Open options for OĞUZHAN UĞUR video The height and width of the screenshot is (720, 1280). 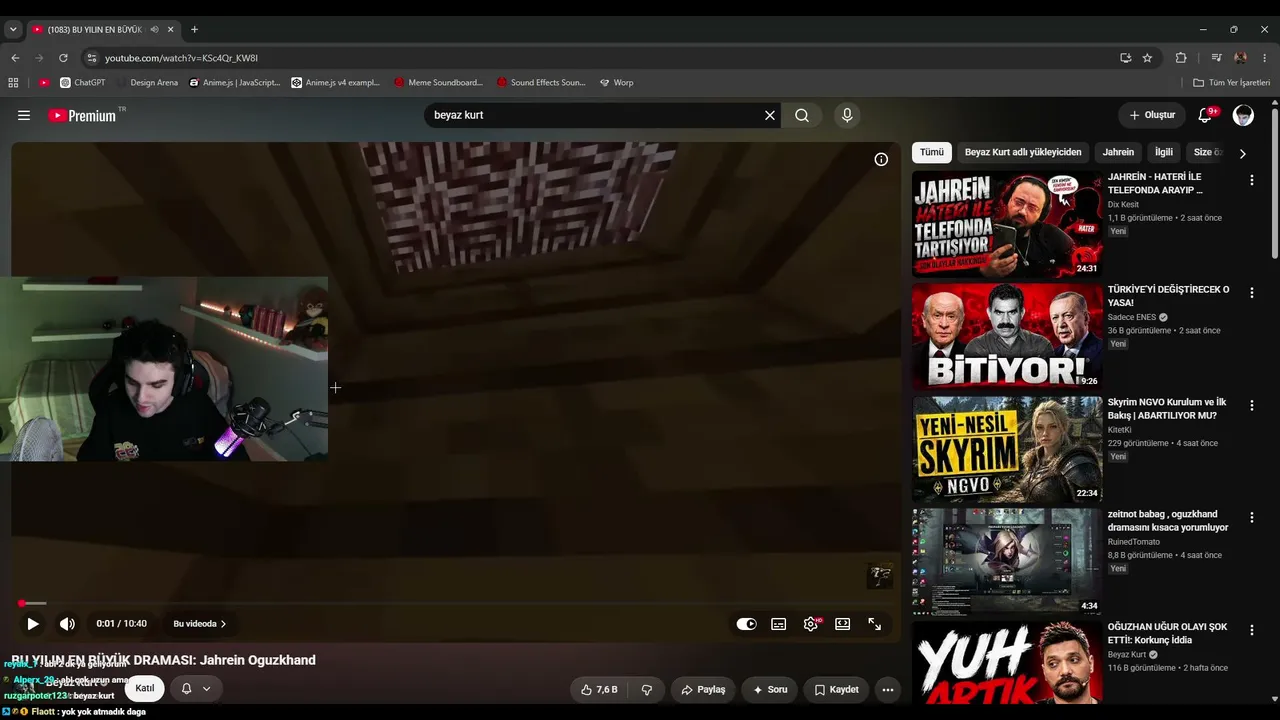pos(1251,630)
